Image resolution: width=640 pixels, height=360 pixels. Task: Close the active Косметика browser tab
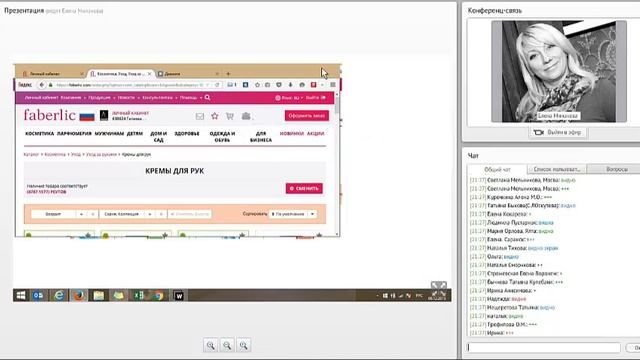149,74
